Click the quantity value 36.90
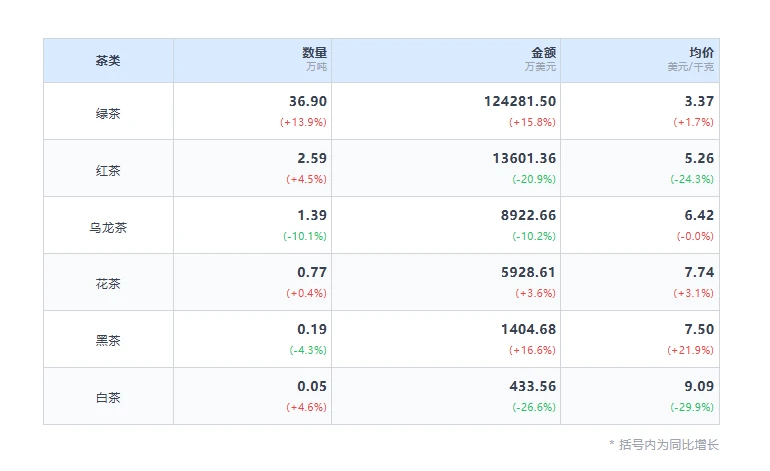Image resolution: width=770 pixels, height=471 pixels. (x=308, y=101)
